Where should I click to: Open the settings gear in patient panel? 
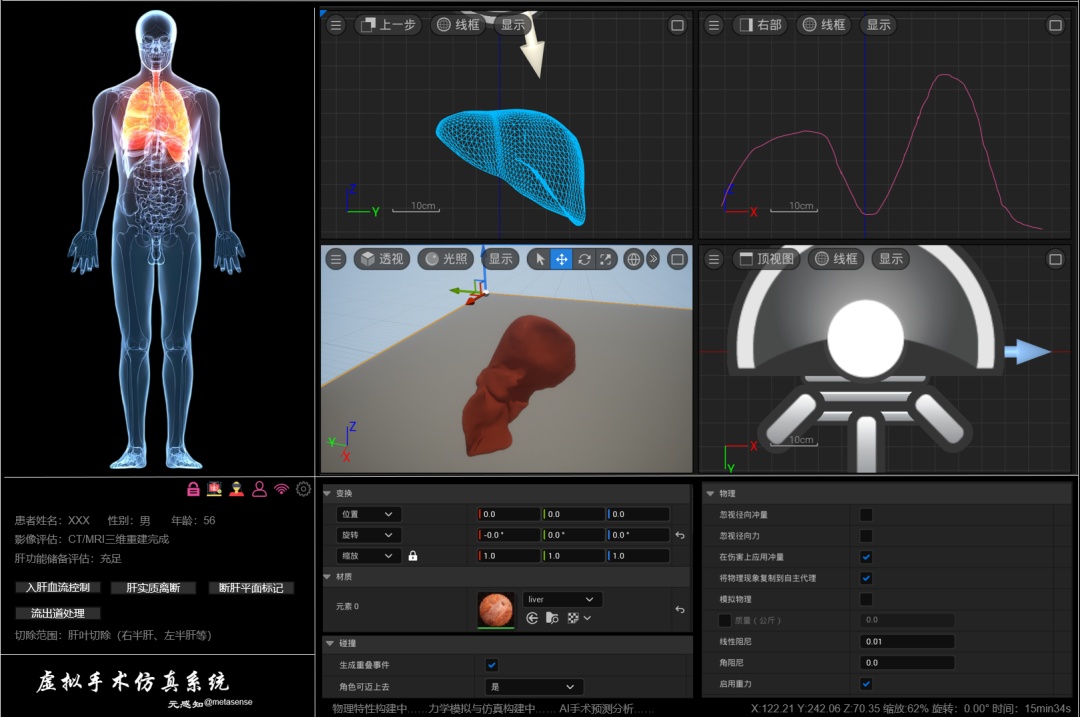point(303,489)
